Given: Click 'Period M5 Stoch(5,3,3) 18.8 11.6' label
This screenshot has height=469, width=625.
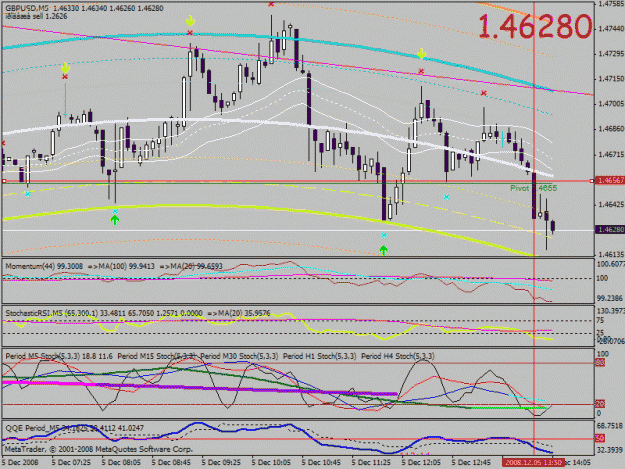Looking at the screenshot, I should (59, 356).
